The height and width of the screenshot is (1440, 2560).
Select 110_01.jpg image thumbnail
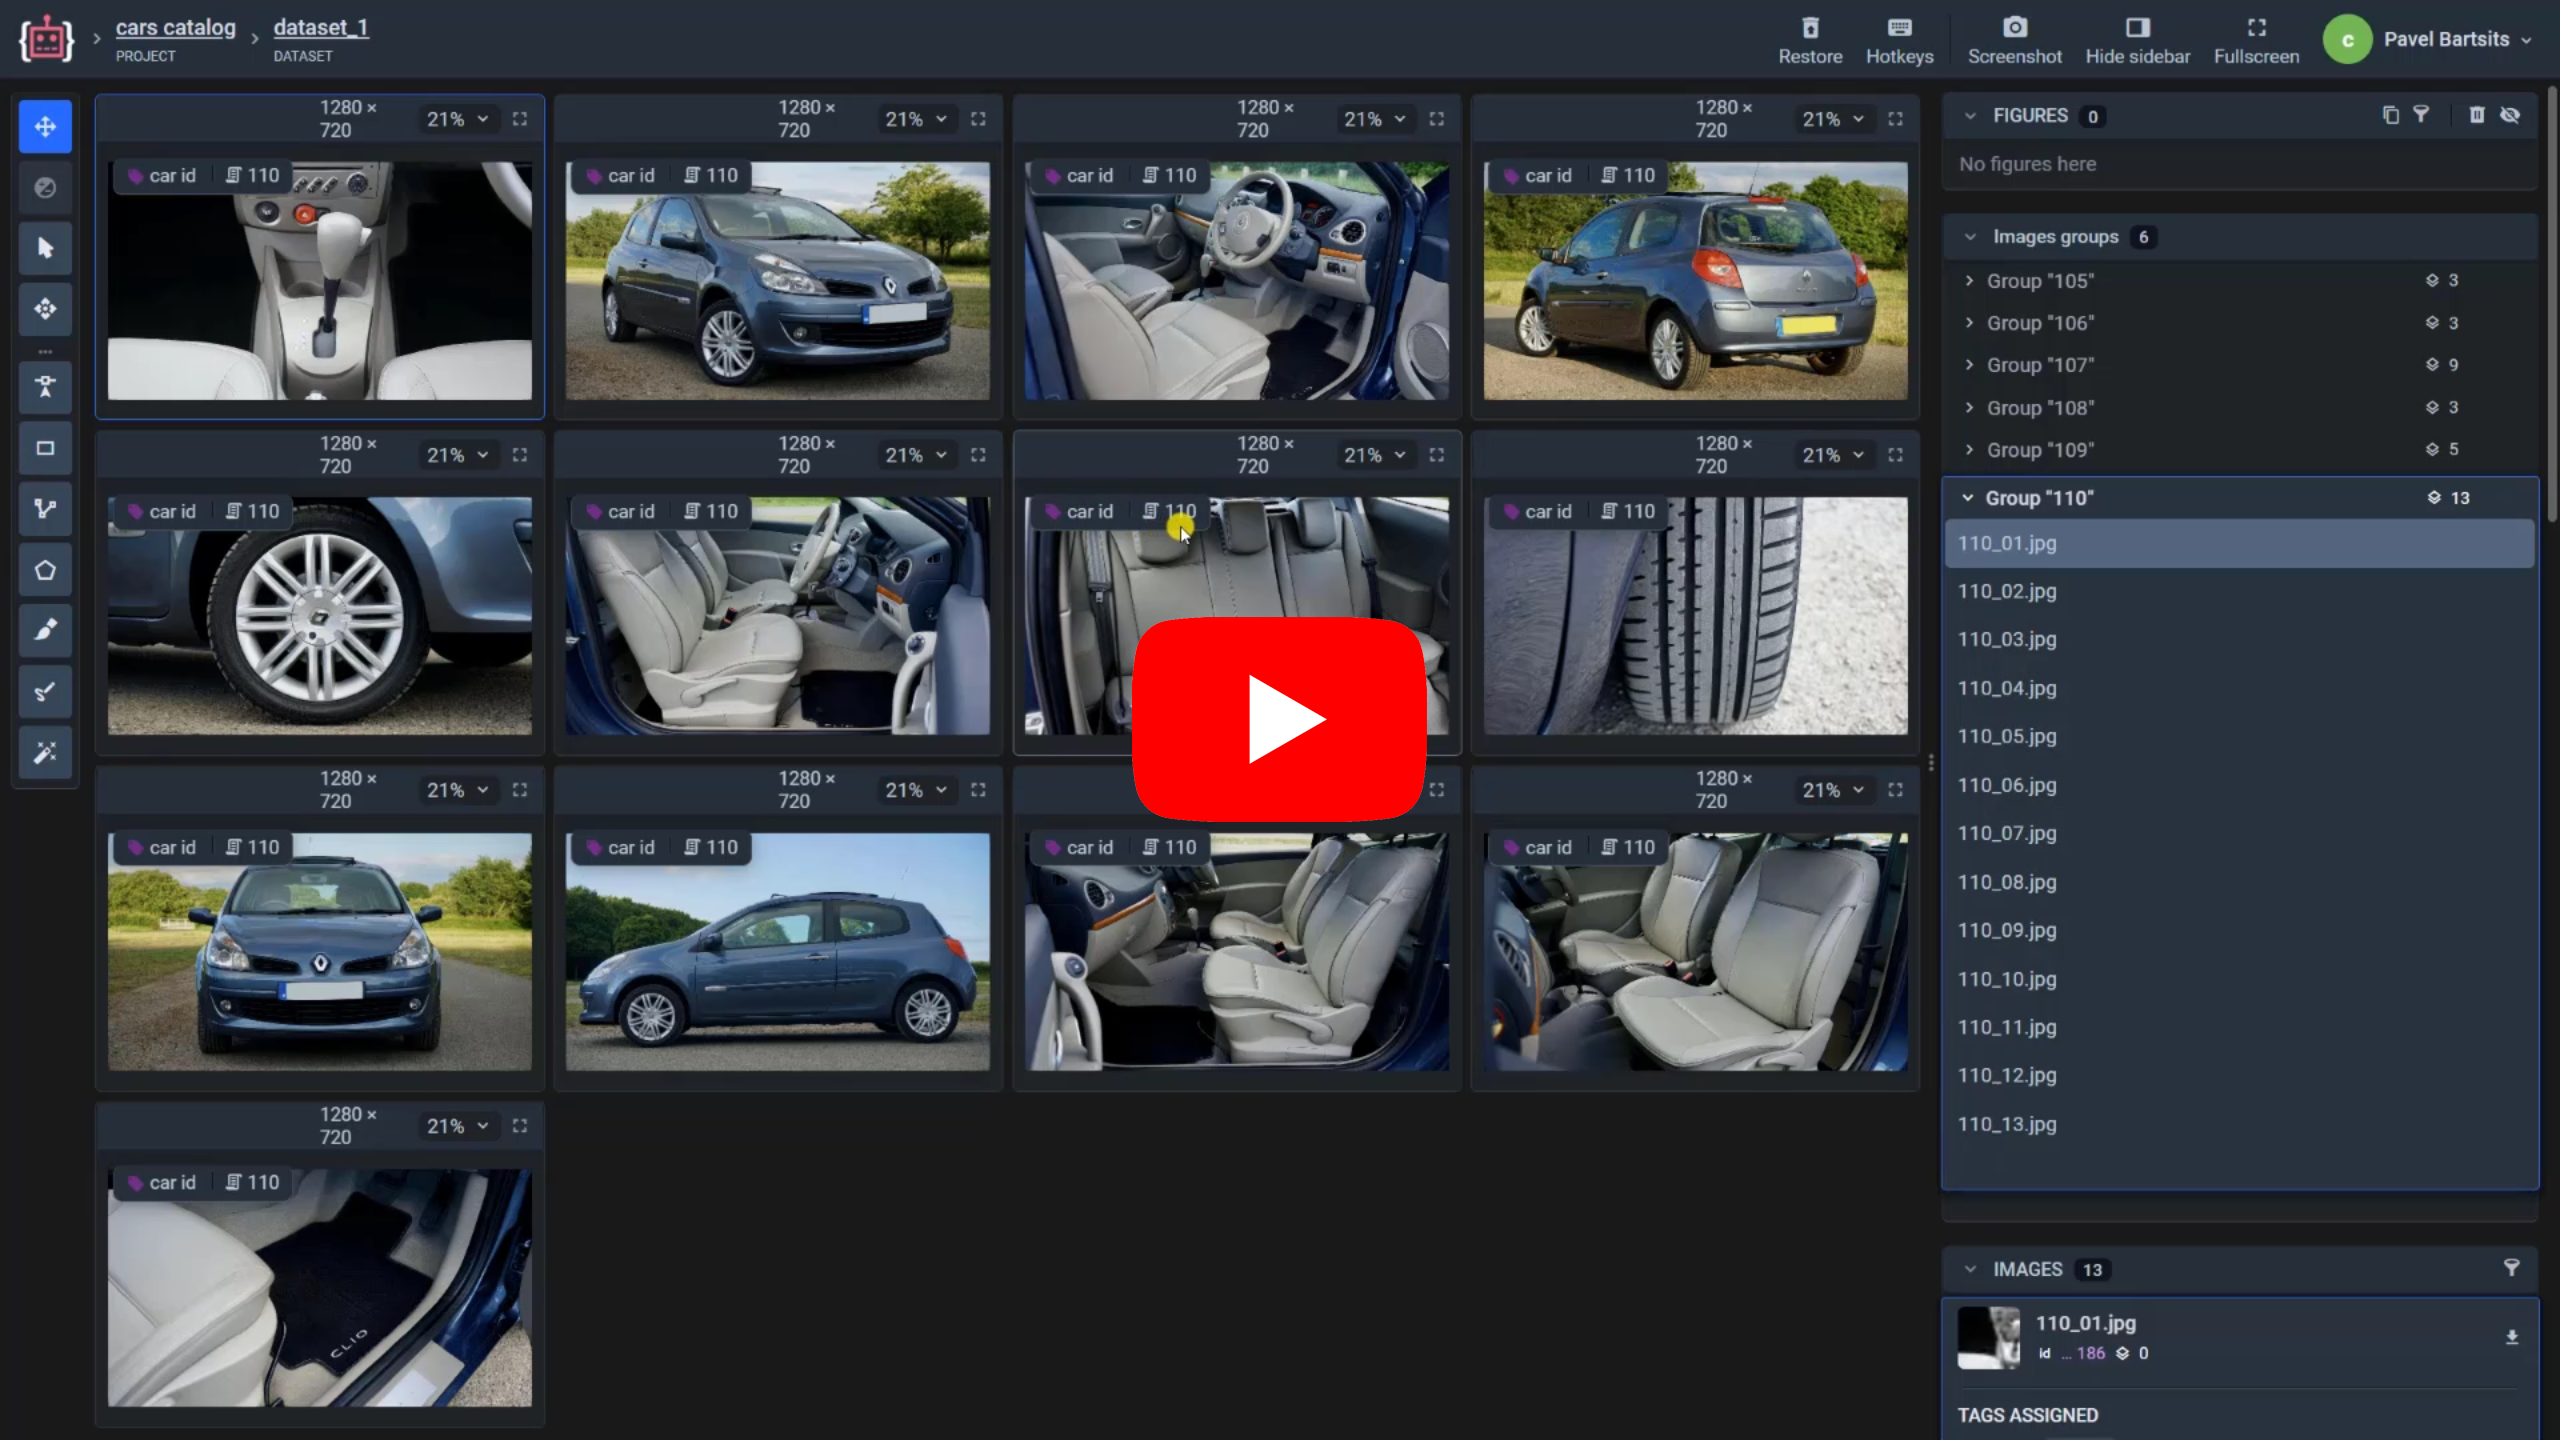pos(1989,1338)
